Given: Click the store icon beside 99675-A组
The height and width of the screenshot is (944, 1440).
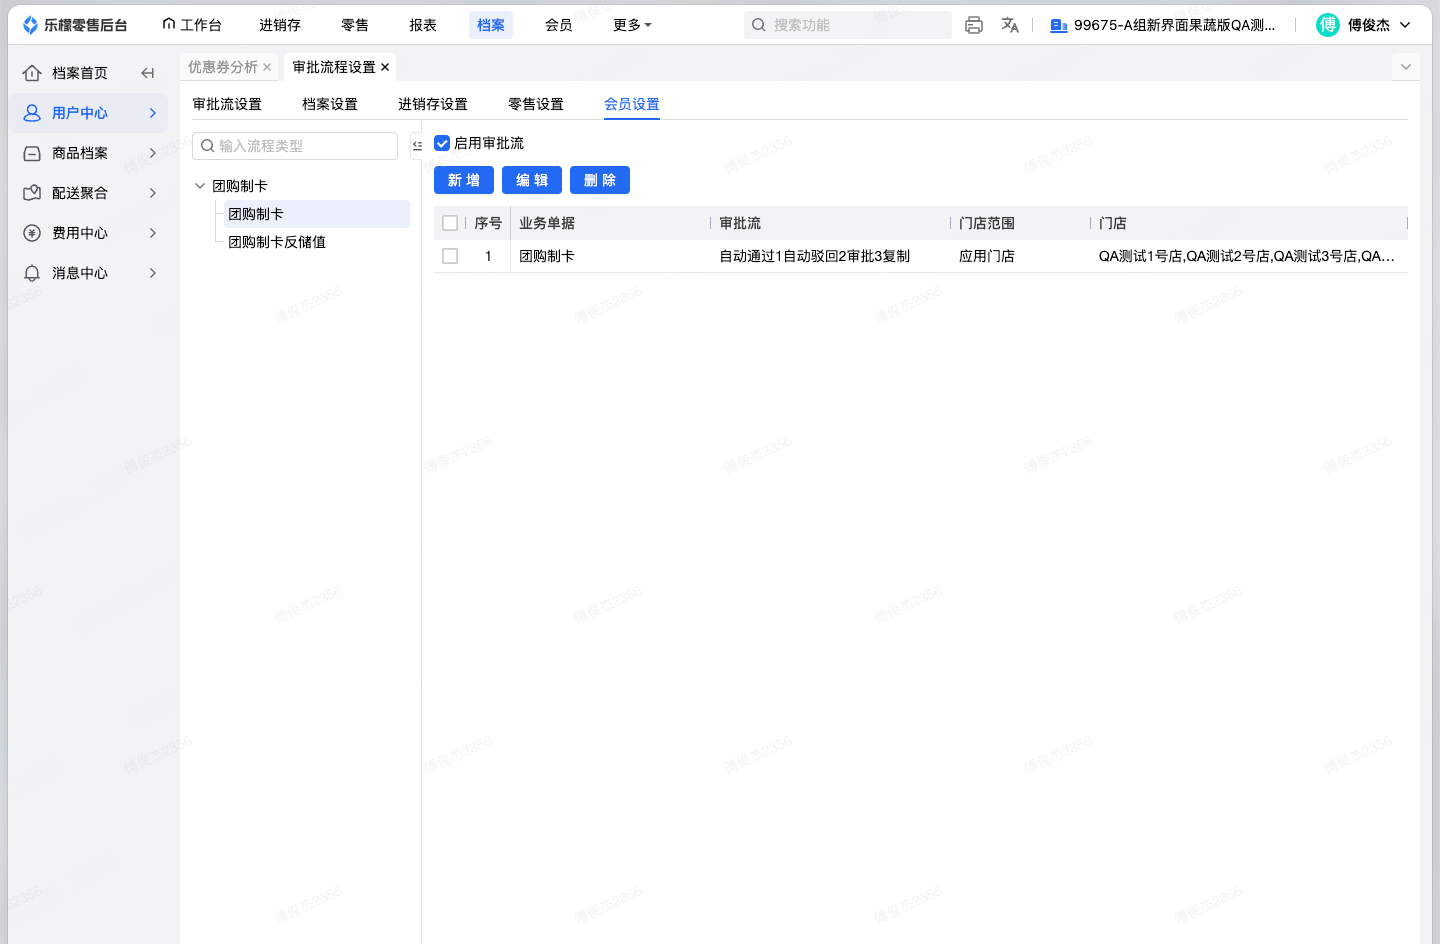Looking at the screenshot, I should coord(1059,25).
